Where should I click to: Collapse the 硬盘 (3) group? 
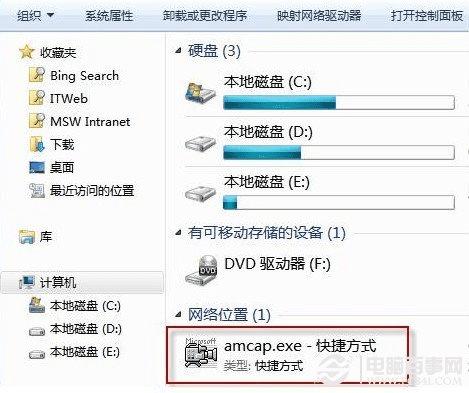(x=179, y=50)
